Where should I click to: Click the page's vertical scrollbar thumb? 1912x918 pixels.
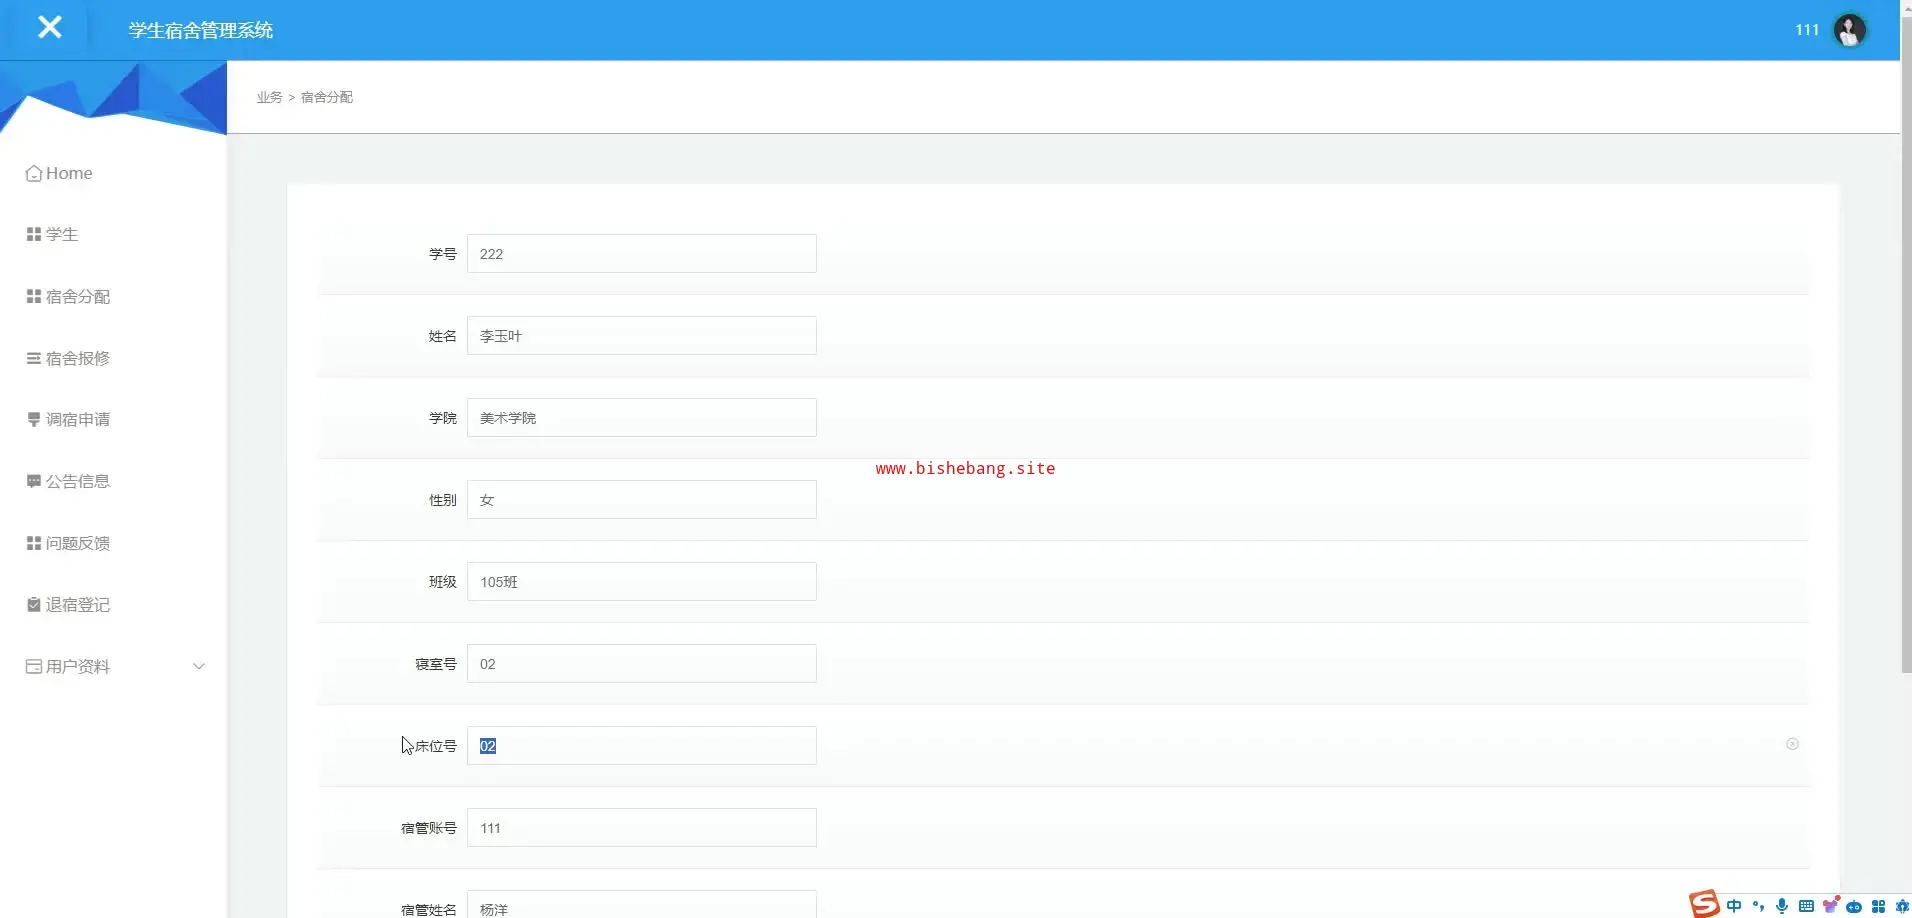click(1906, 345)
